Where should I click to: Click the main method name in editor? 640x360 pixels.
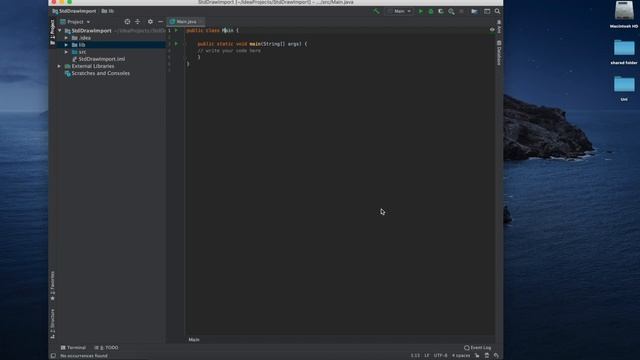tap(255, 44)
